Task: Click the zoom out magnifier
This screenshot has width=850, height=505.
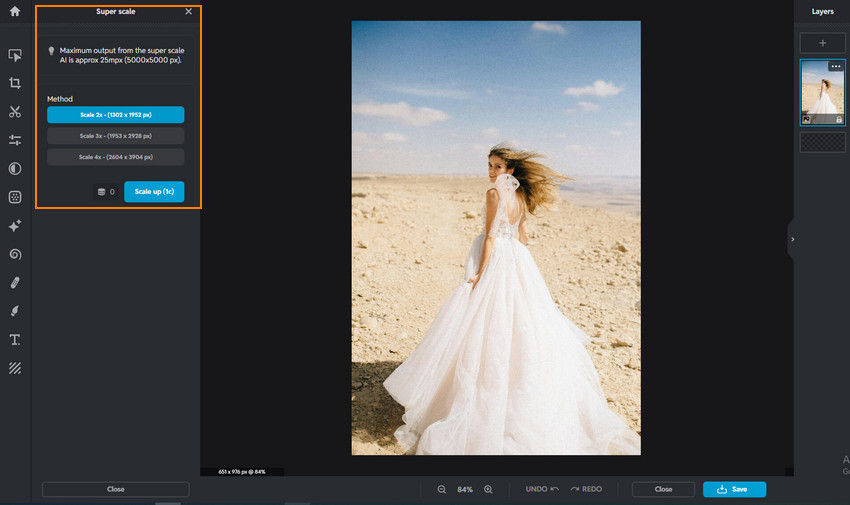Action: click(442, 489)
